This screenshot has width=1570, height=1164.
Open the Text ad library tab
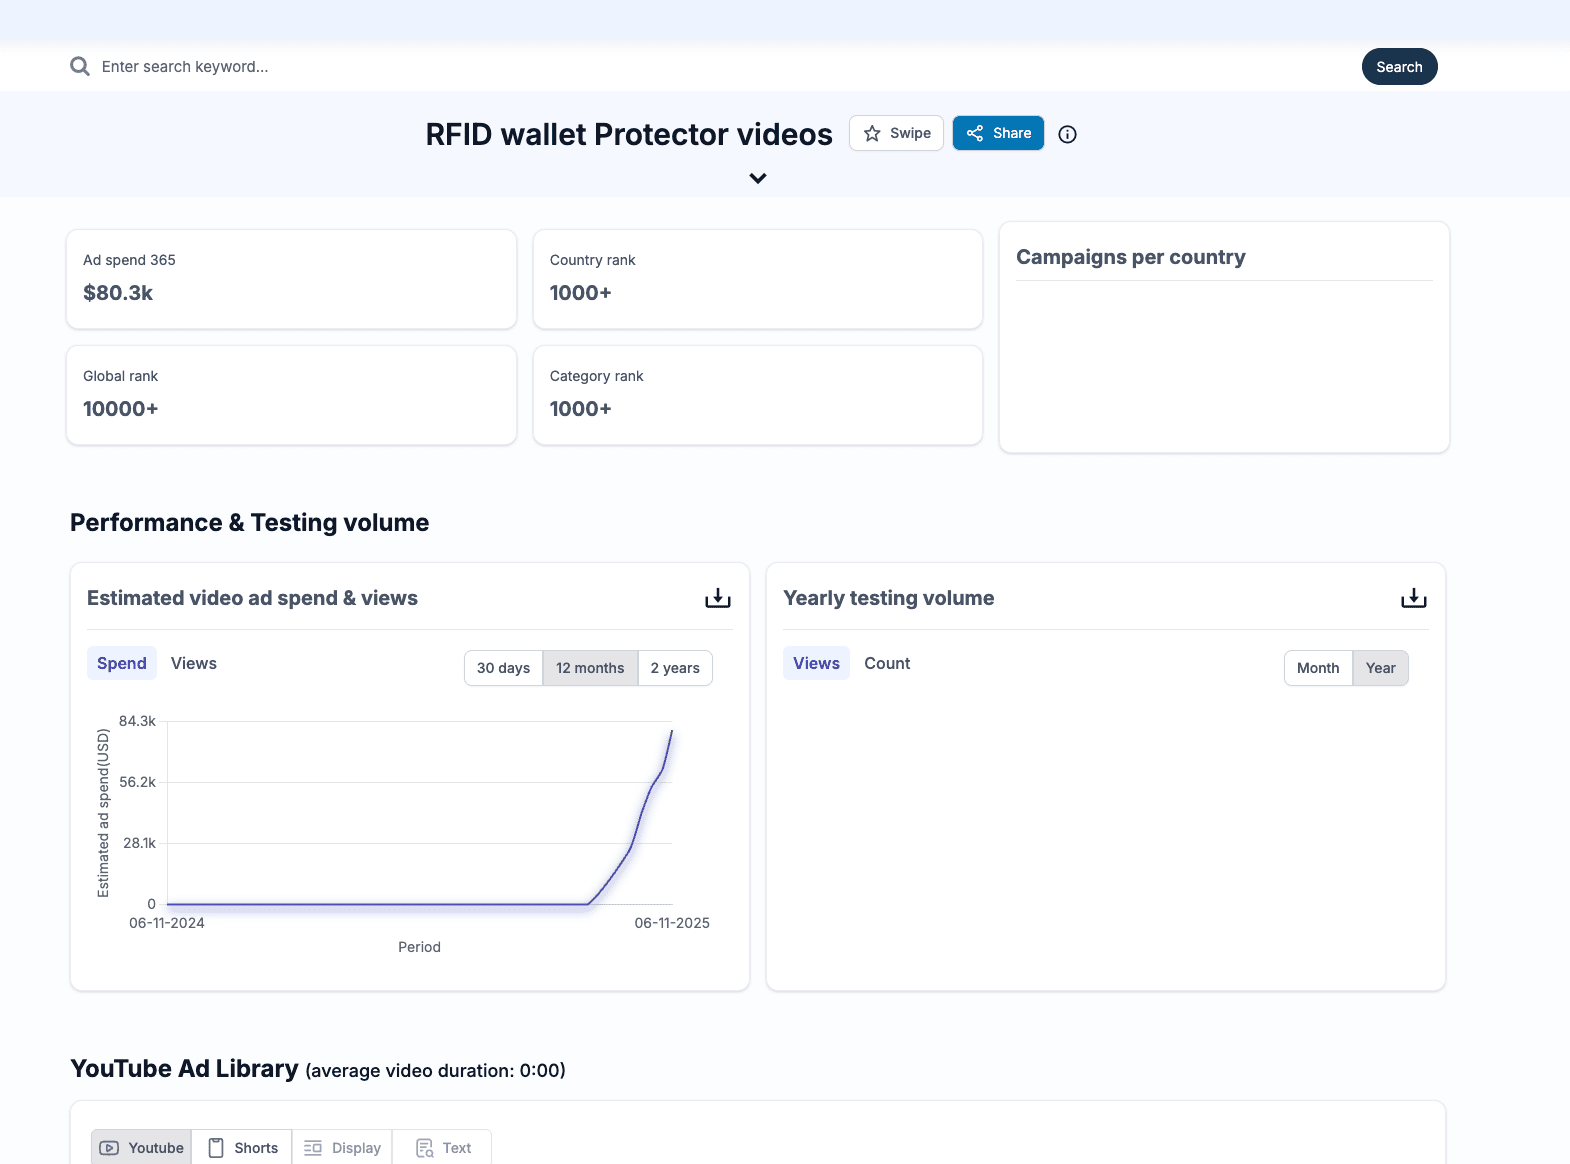pyautogui.click(x=444, y=1148)
